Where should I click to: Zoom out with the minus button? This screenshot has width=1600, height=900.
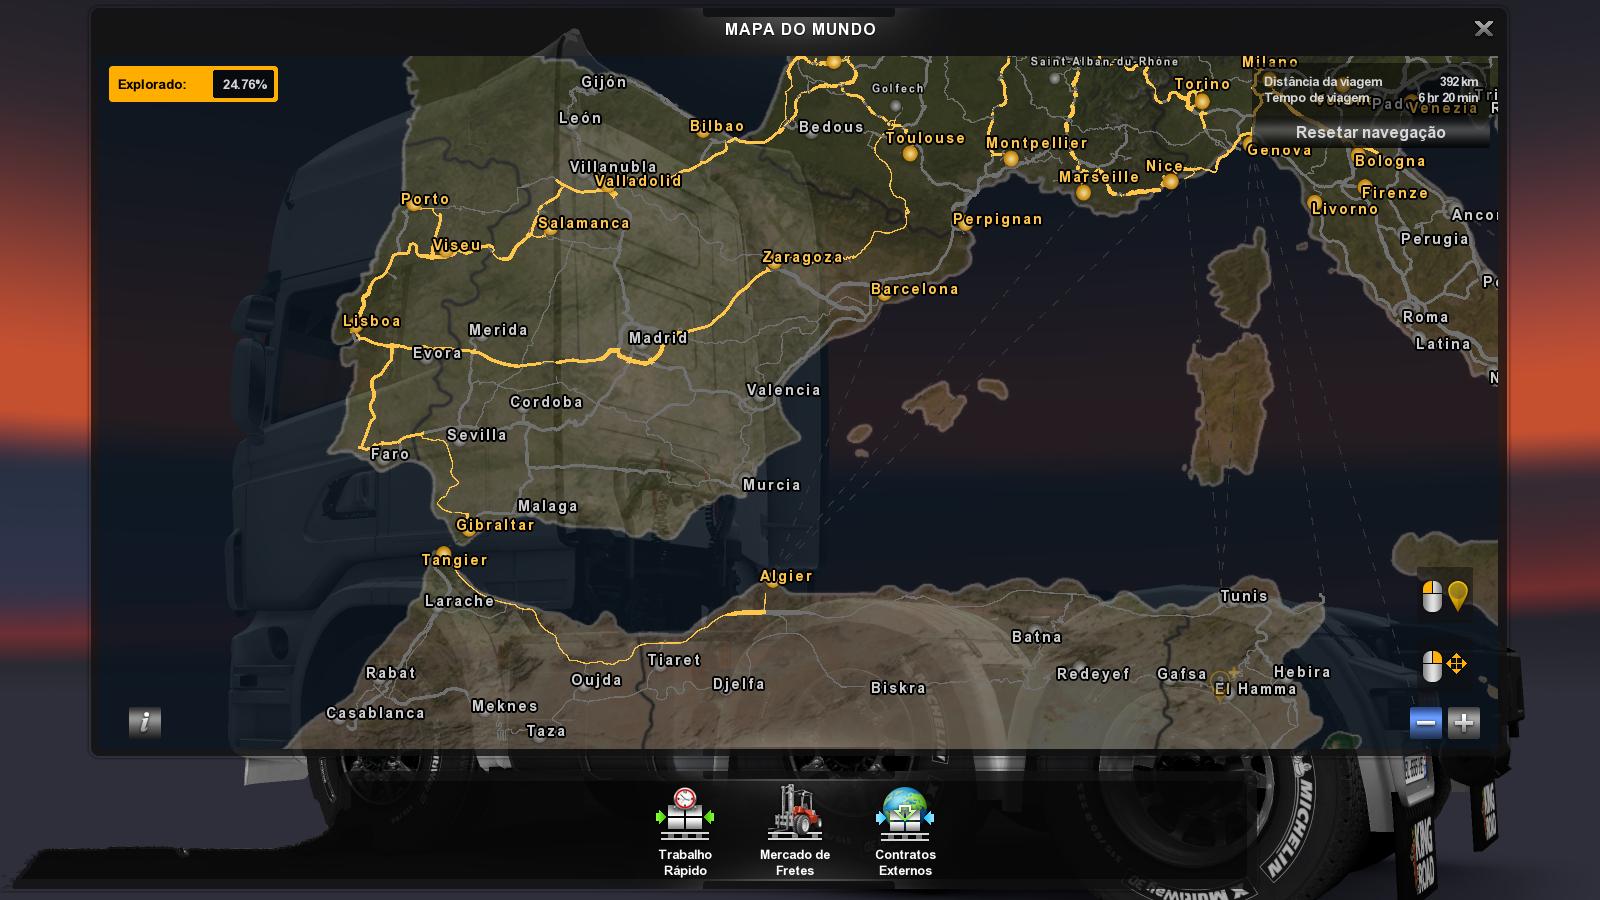1426,723
